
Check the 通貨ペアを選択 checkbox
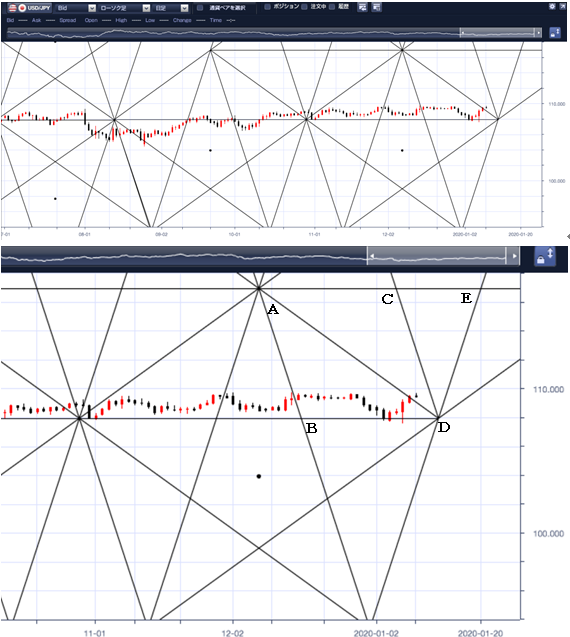pyautogui.click(x=200, y=8)
